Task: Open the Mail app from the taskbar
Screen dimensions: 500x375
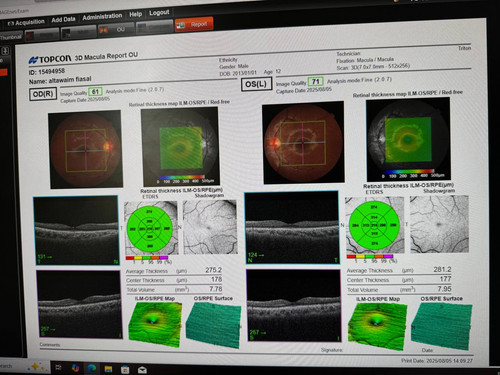Action: (142, 370)
